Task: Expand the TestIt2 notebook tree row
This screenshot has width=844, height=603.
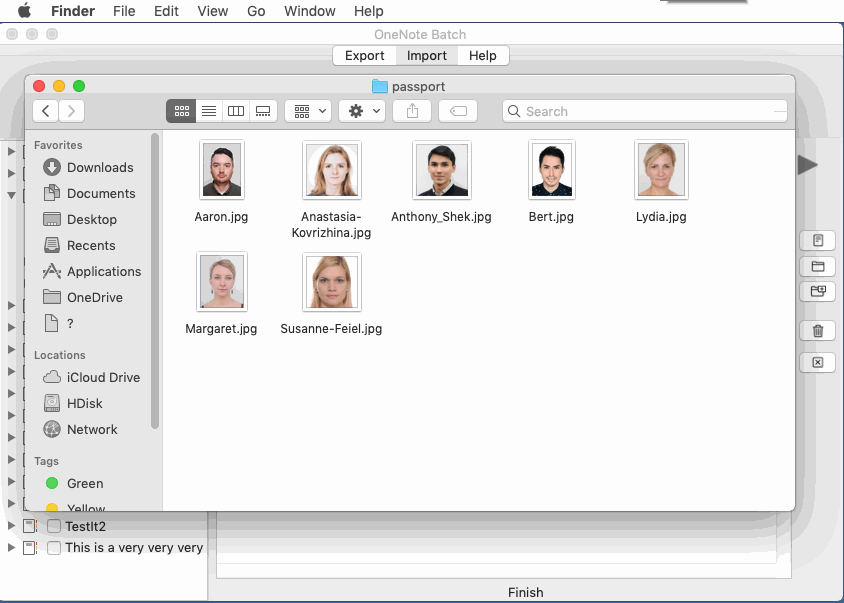Action: tap(11, 525)
